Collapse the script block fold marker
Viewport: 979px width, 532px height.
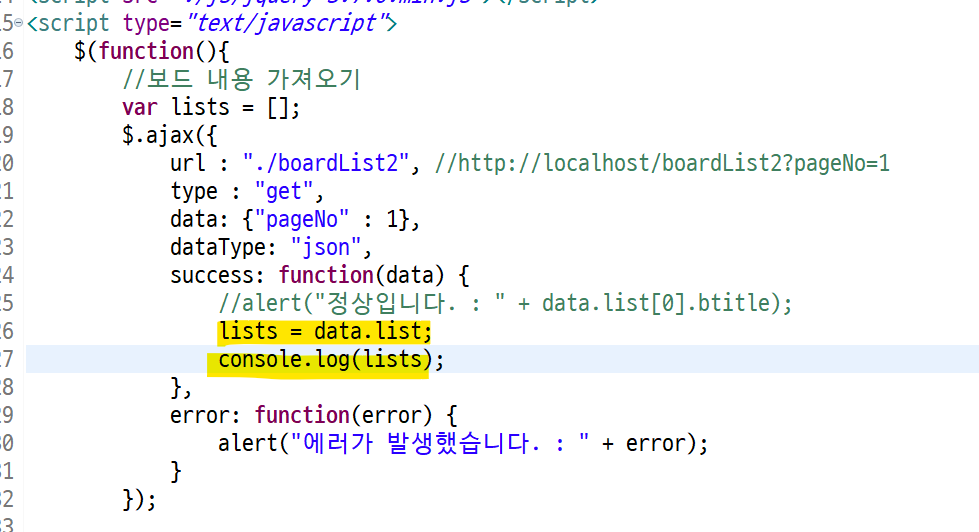click(18, 23)
